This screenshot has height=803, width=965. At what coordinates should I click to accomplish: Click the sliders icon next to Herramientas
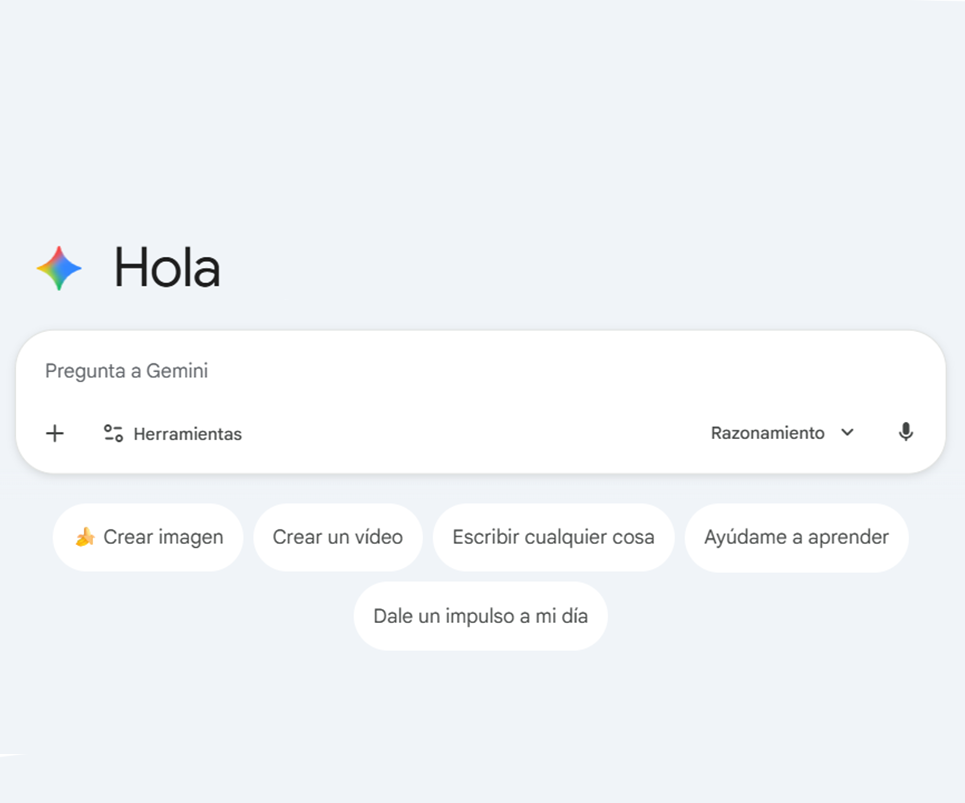click(113, 433)
